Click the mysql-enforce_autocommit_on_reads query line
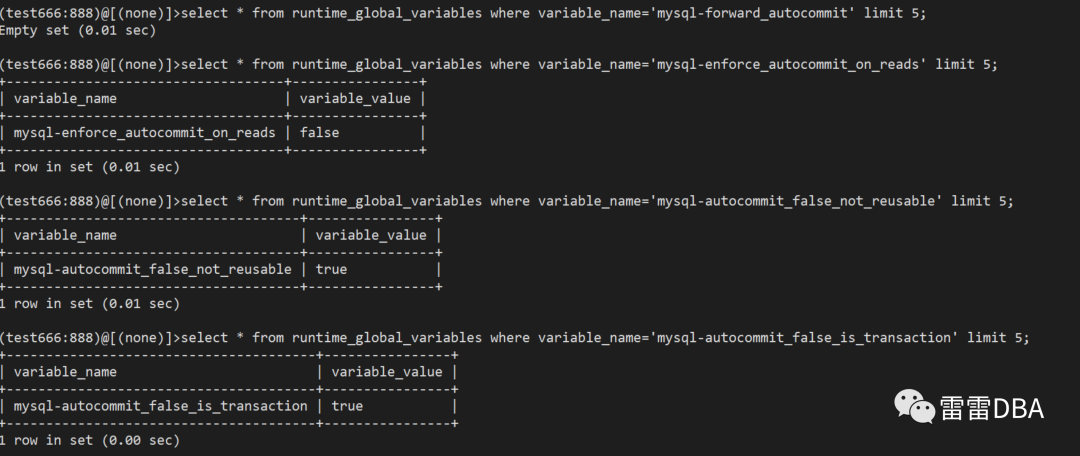 point(499,64)
